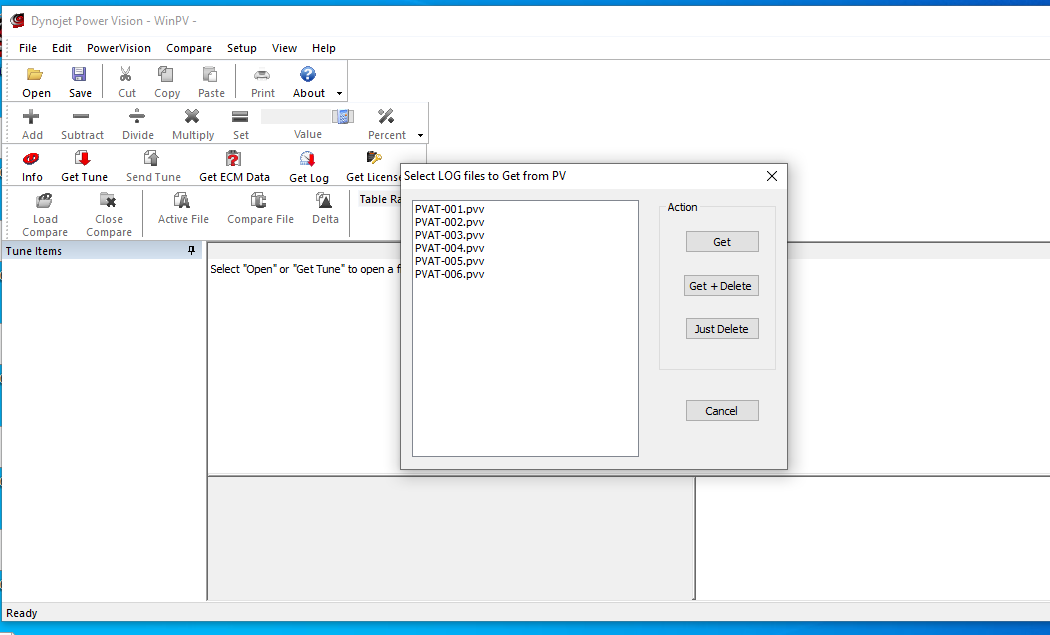The width and height of the screenshot is (1050, 635).
Task: Select PVAT-003.pvv in the log list
Action: (x=449, y=235)
